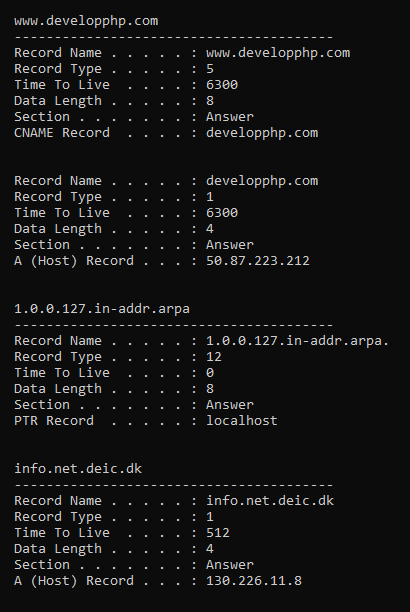Click the PTR Record label
The width and height of the screenshot is (410, 612).
[54, 421]
